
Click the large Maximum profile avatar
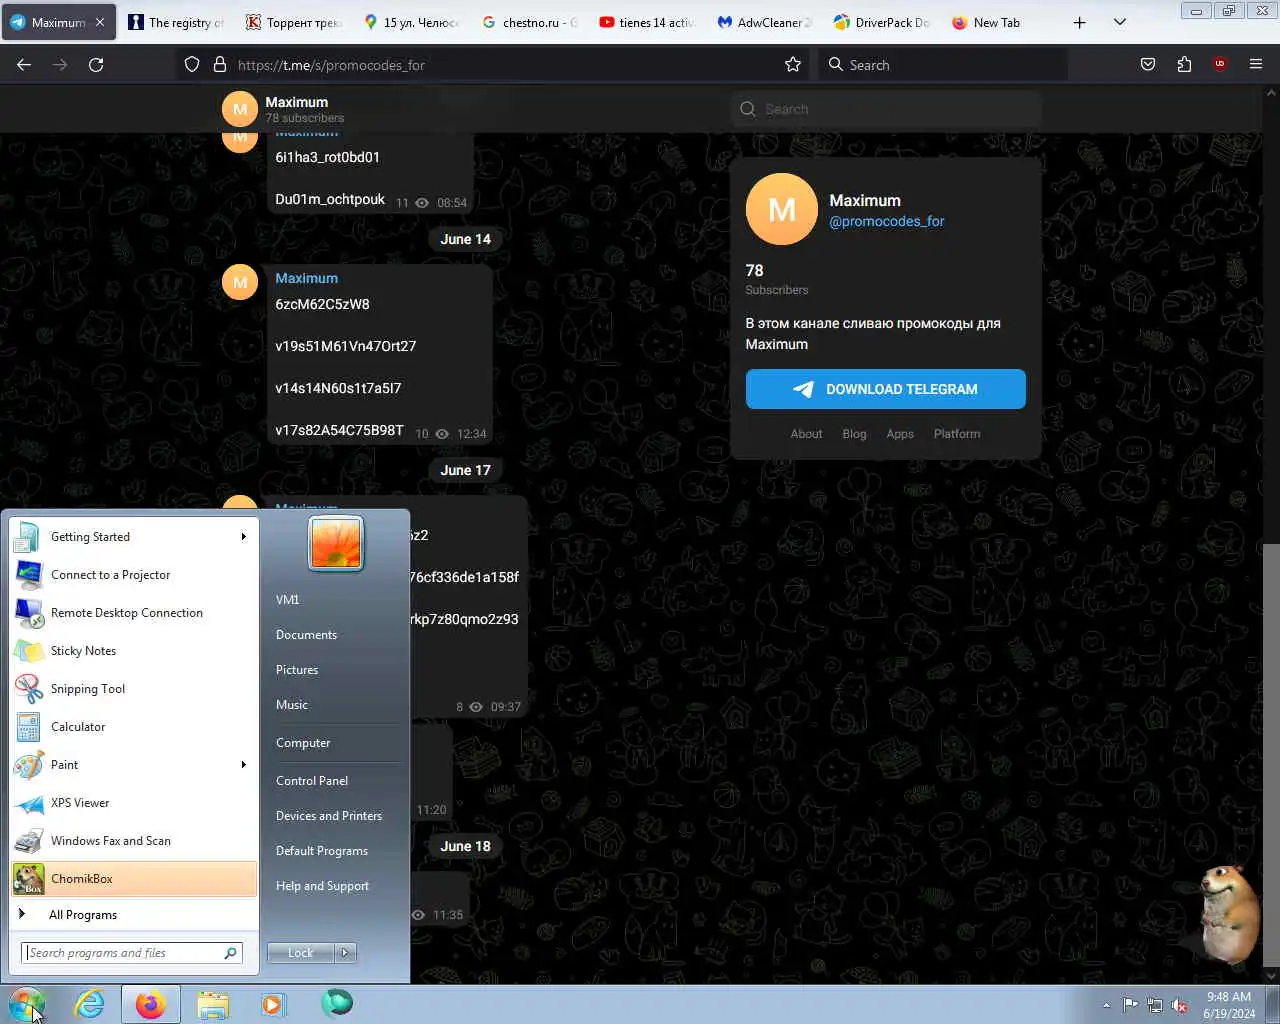(782, 209)
